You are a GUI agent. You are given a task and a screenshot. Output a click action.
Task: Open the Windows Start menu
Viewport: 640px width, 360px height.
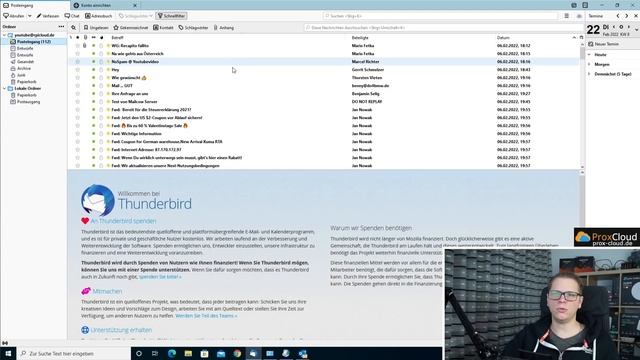coord(8,353)
